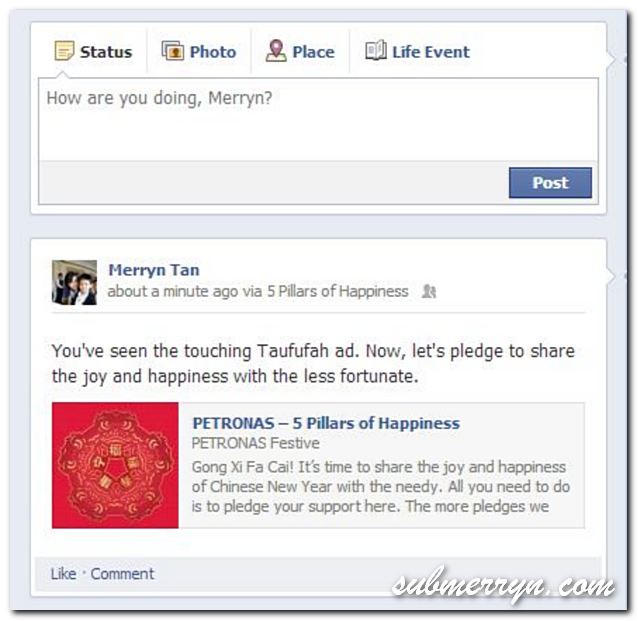Click Comment under the post
638x621 pixels.
tap(122, 574)
